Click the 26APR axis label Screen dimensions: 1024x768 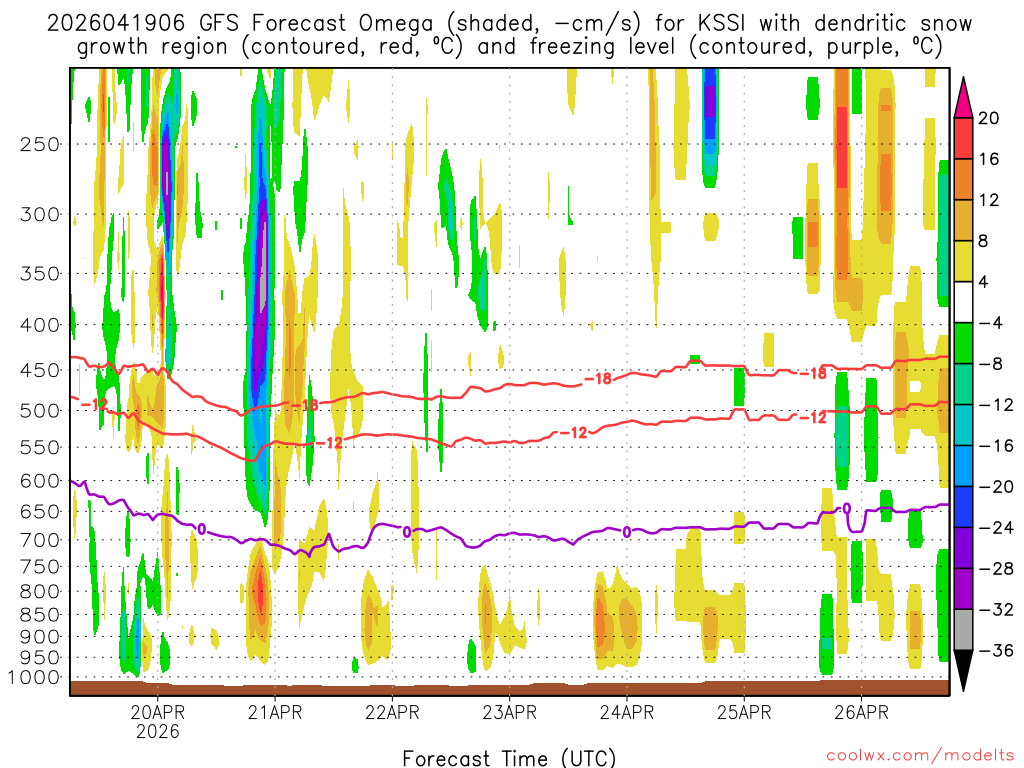coord(861,712)
